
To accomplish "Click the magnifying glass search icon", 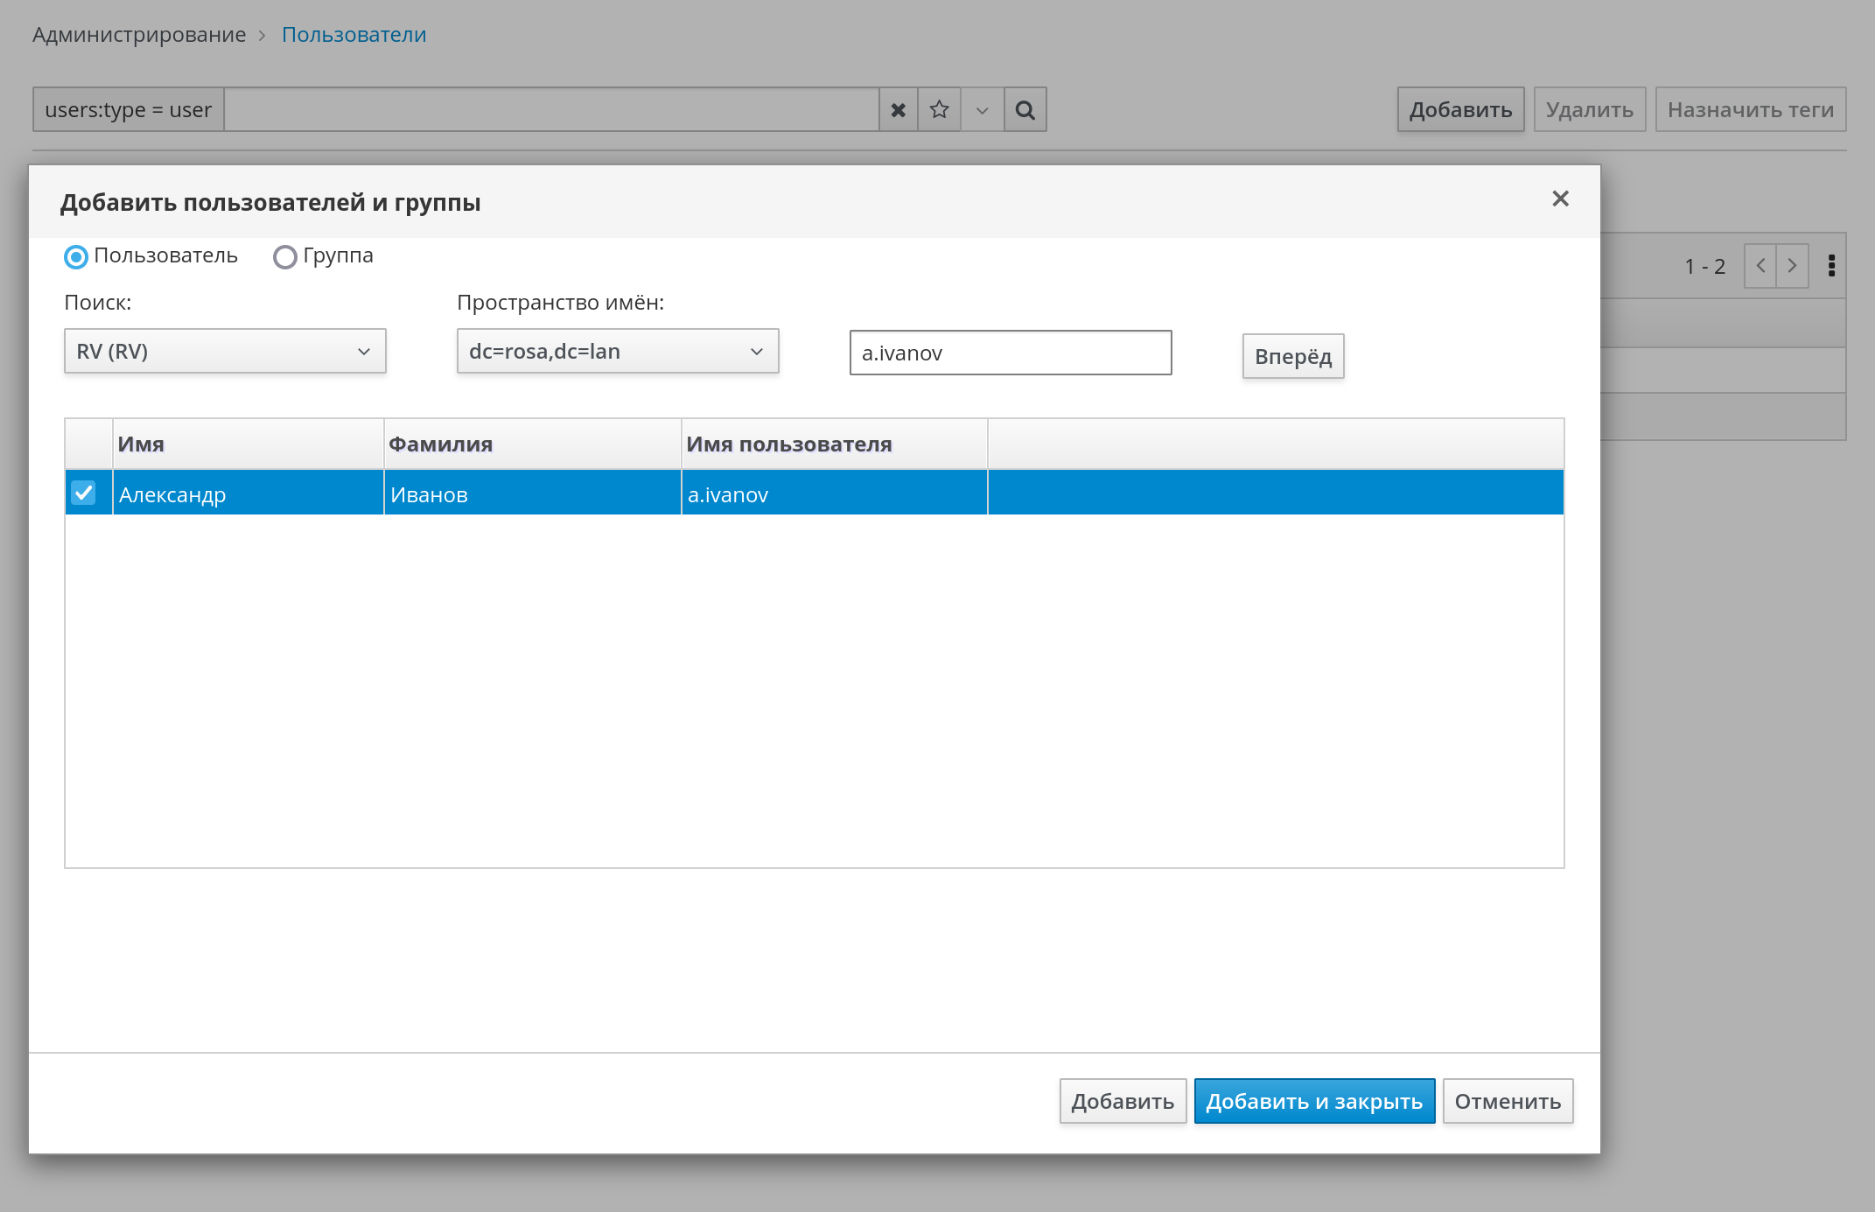I will click(1025, 110).
